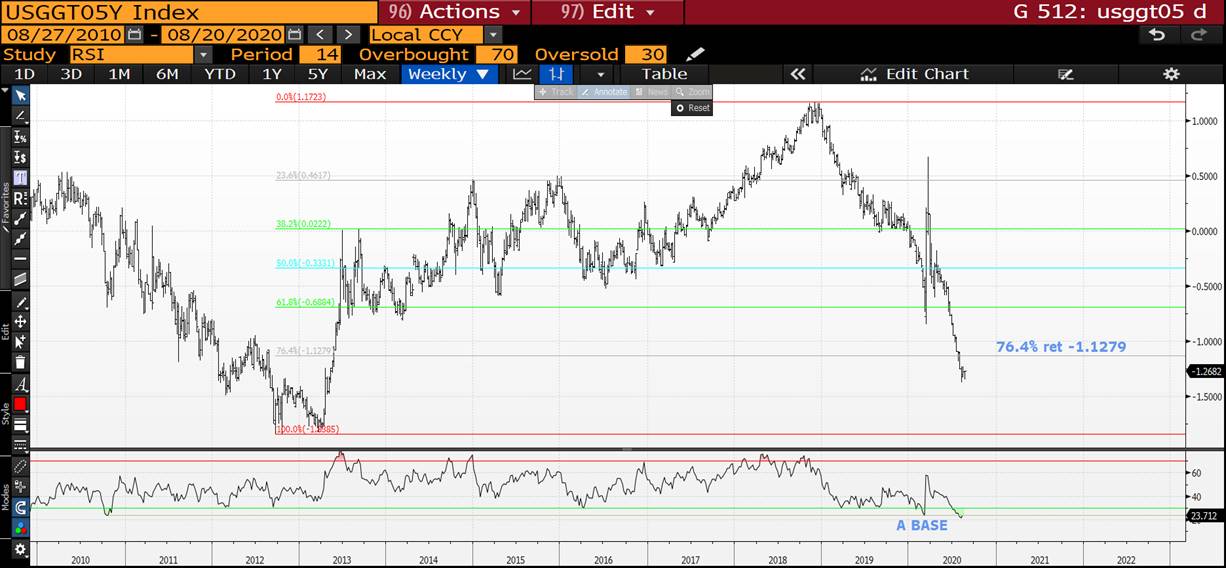Click the Annotate toolbar button

tap(604, 92)
